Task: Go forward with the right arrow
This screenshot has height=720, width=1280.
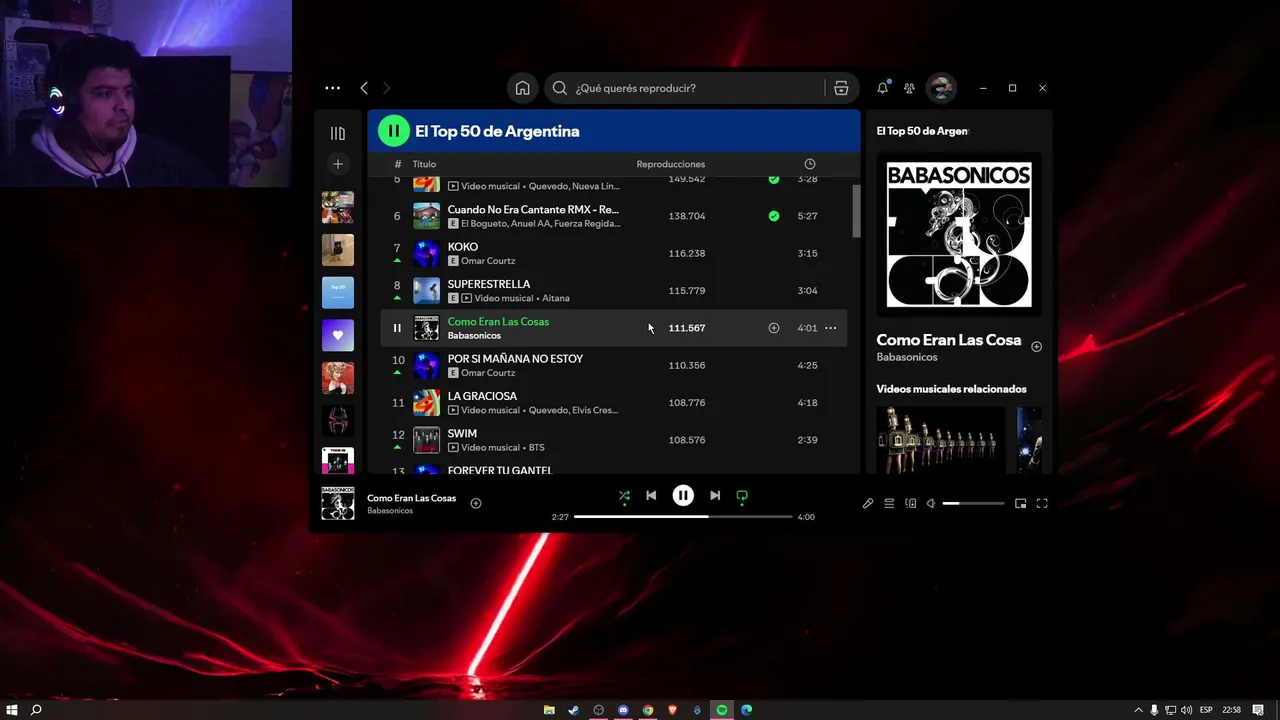Action: click(386, 88)
